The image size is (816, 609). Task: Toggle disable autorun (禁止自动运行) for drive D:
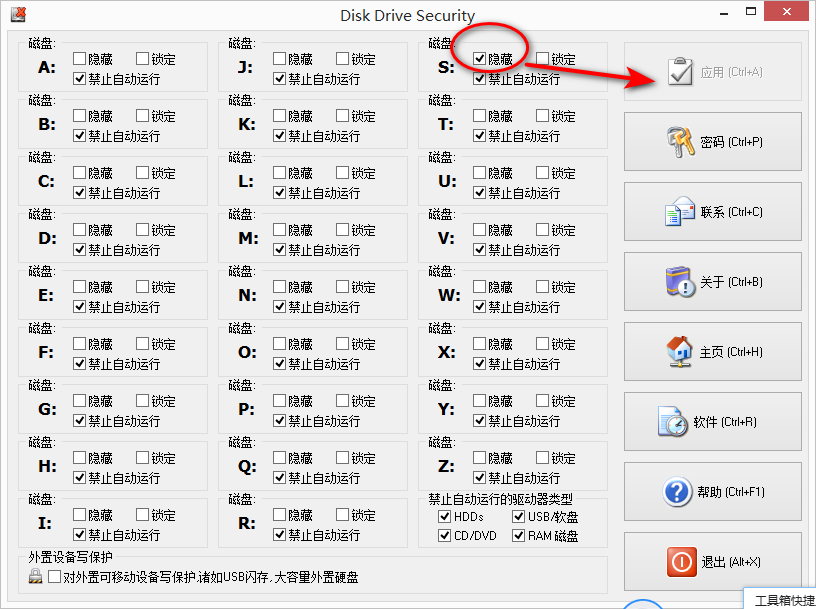[80, 249]
